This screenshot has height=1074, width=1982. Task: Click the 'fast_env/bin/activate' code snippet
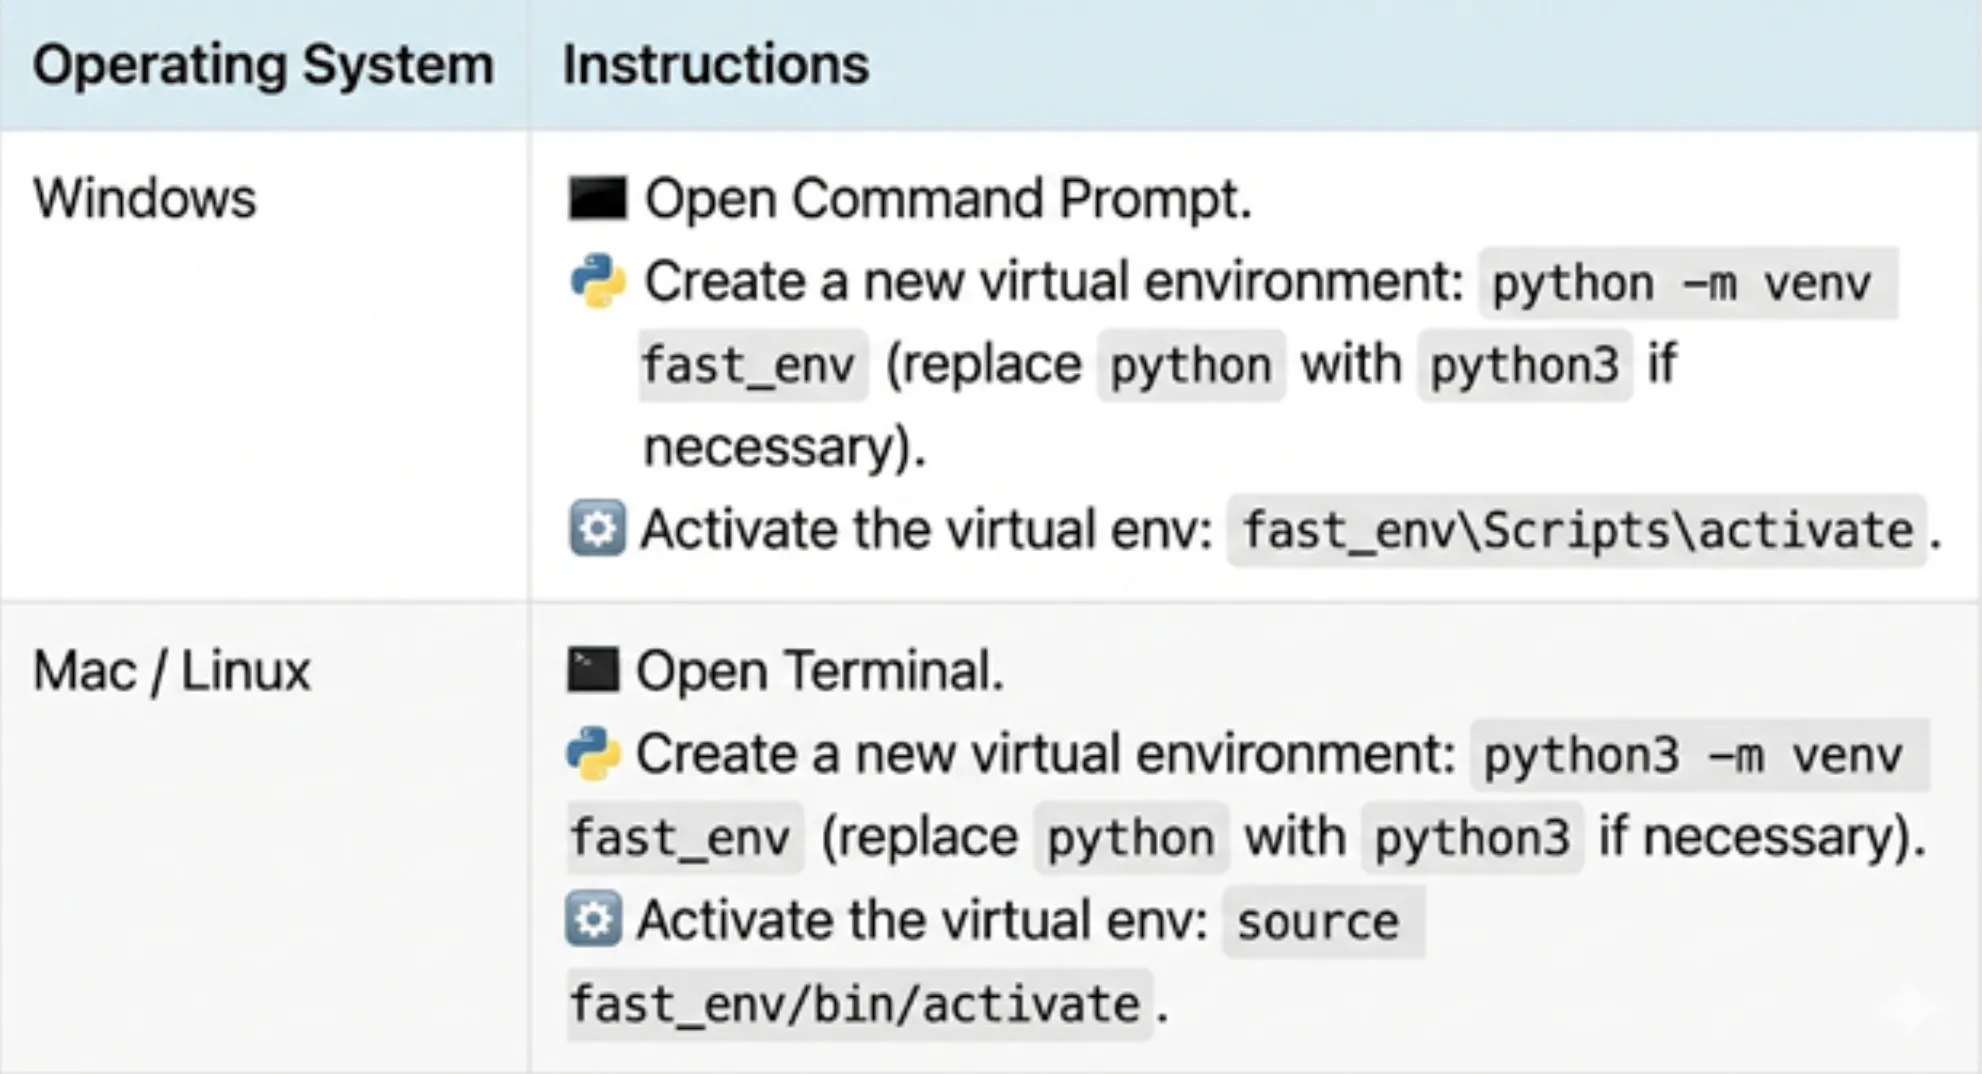point(855,1004)
